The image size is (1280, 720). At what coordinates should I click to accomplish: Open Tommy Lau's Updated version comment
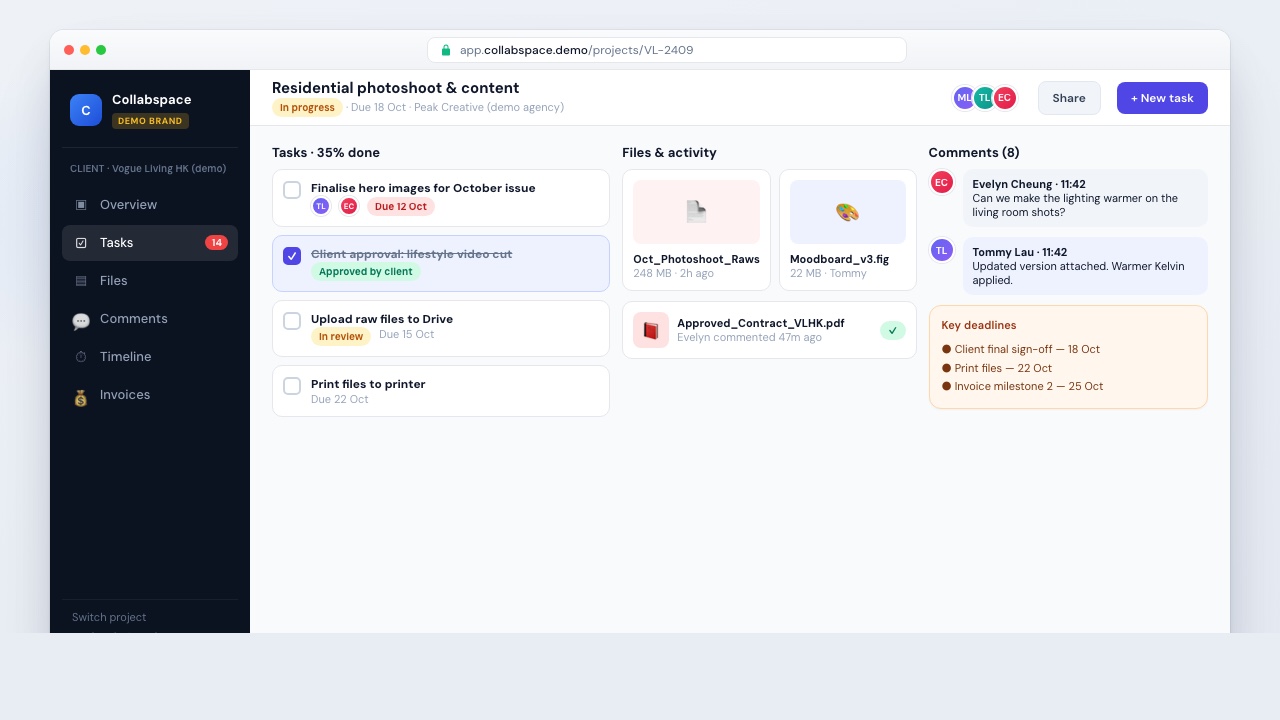tap(1085, 266)
